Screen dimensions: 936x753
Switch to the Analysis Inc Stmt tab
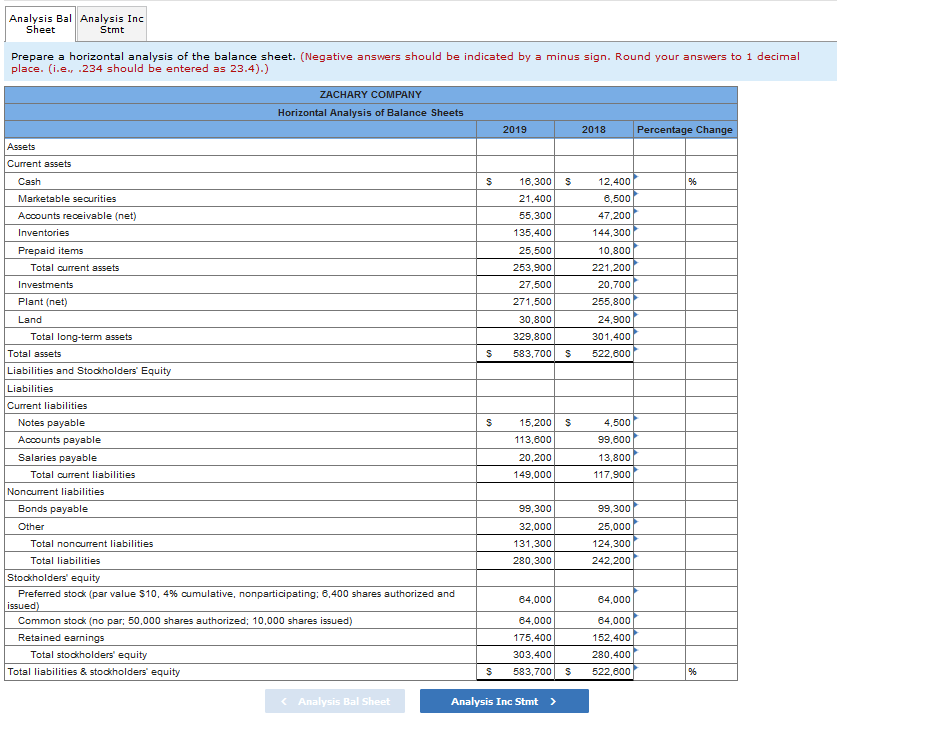tap(111, 22)
